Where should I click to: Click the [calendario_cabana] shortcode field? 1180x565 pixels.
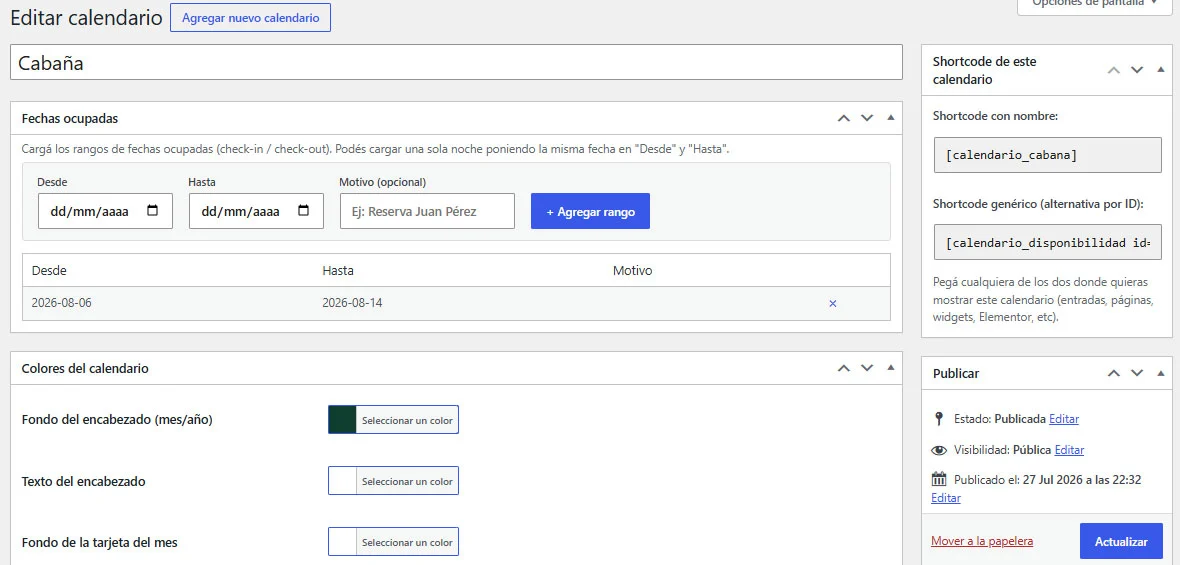click(x=1048, y=156)
